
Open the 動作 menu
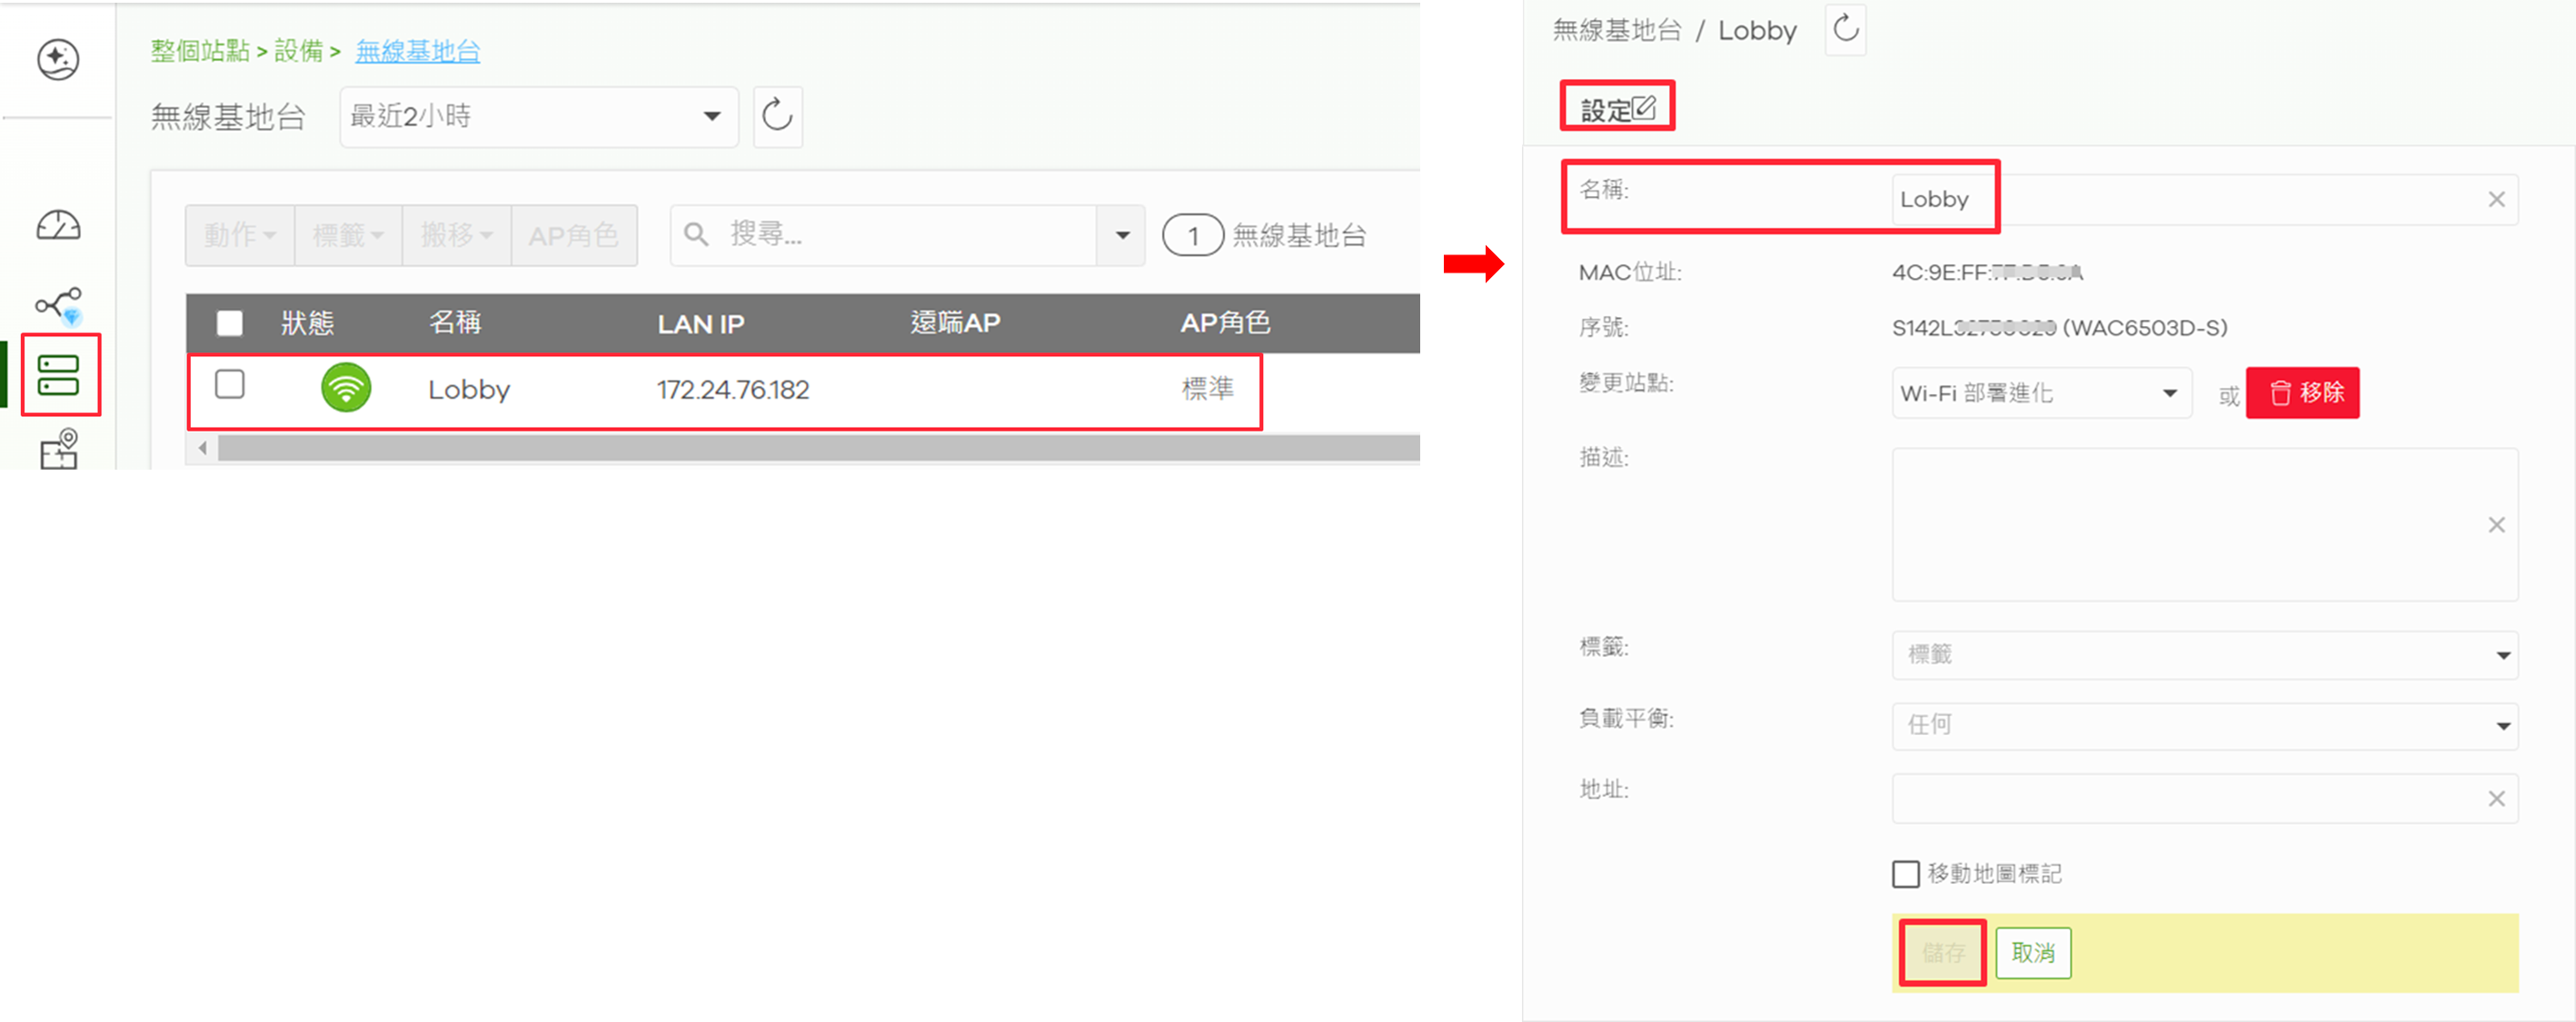tap(240, 235)
